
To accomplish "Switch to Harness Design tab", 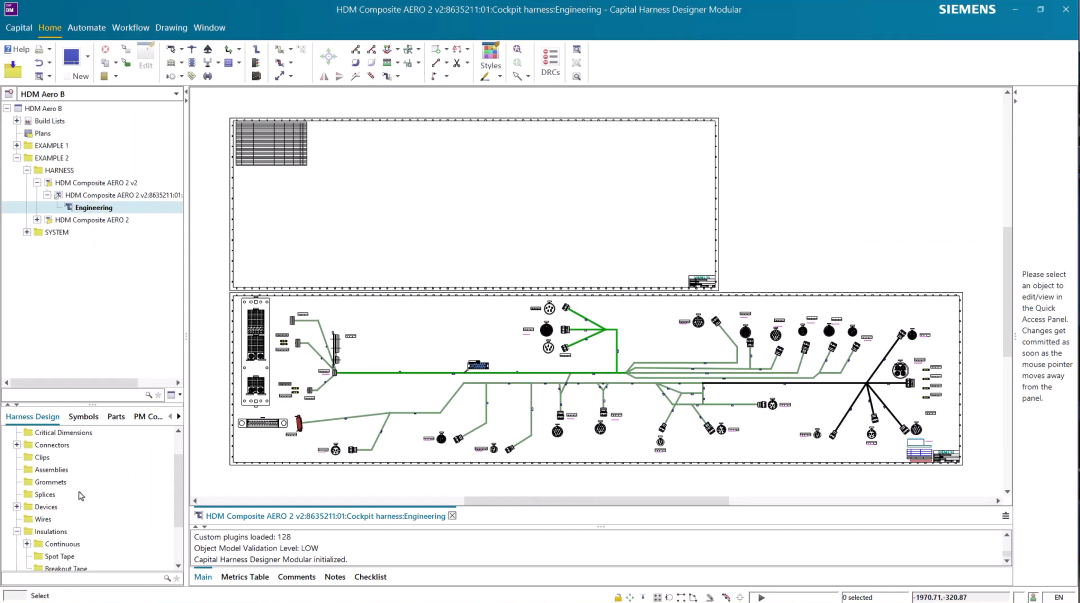I will point(32,416).
